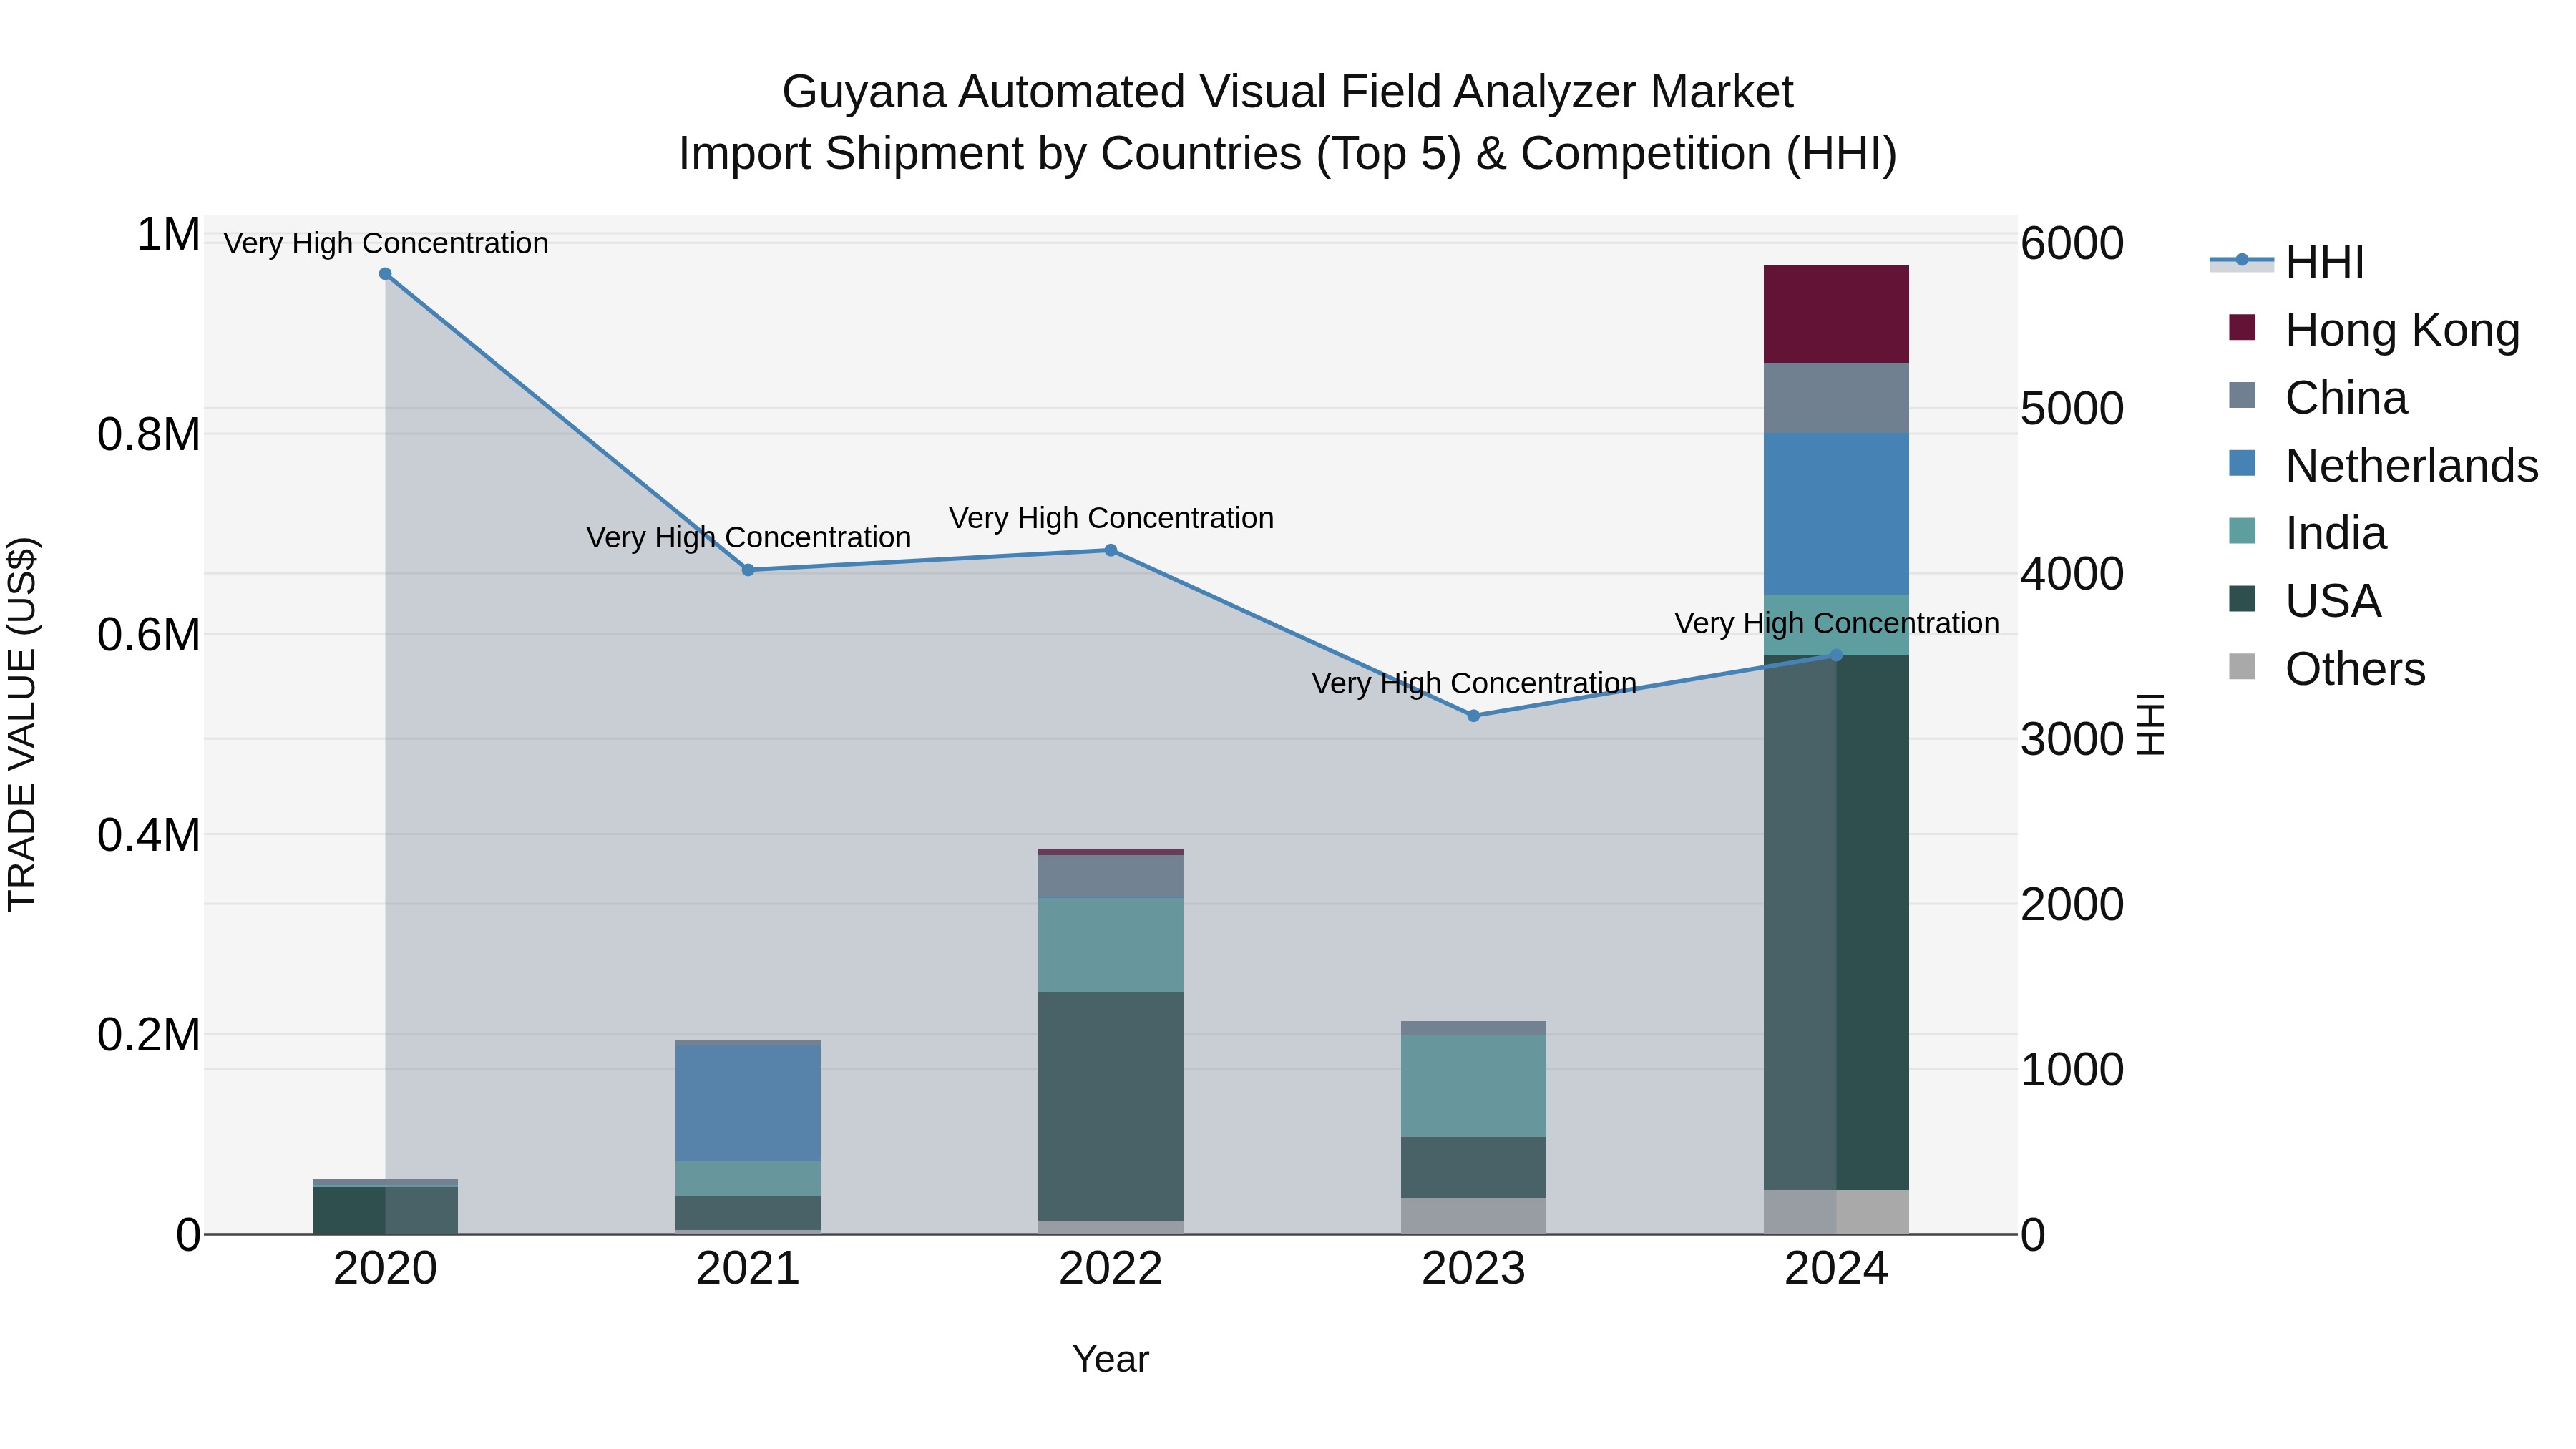Click the China legend swatch
Viewport: 2576px width, 1449px height.
click(2242, 395)
